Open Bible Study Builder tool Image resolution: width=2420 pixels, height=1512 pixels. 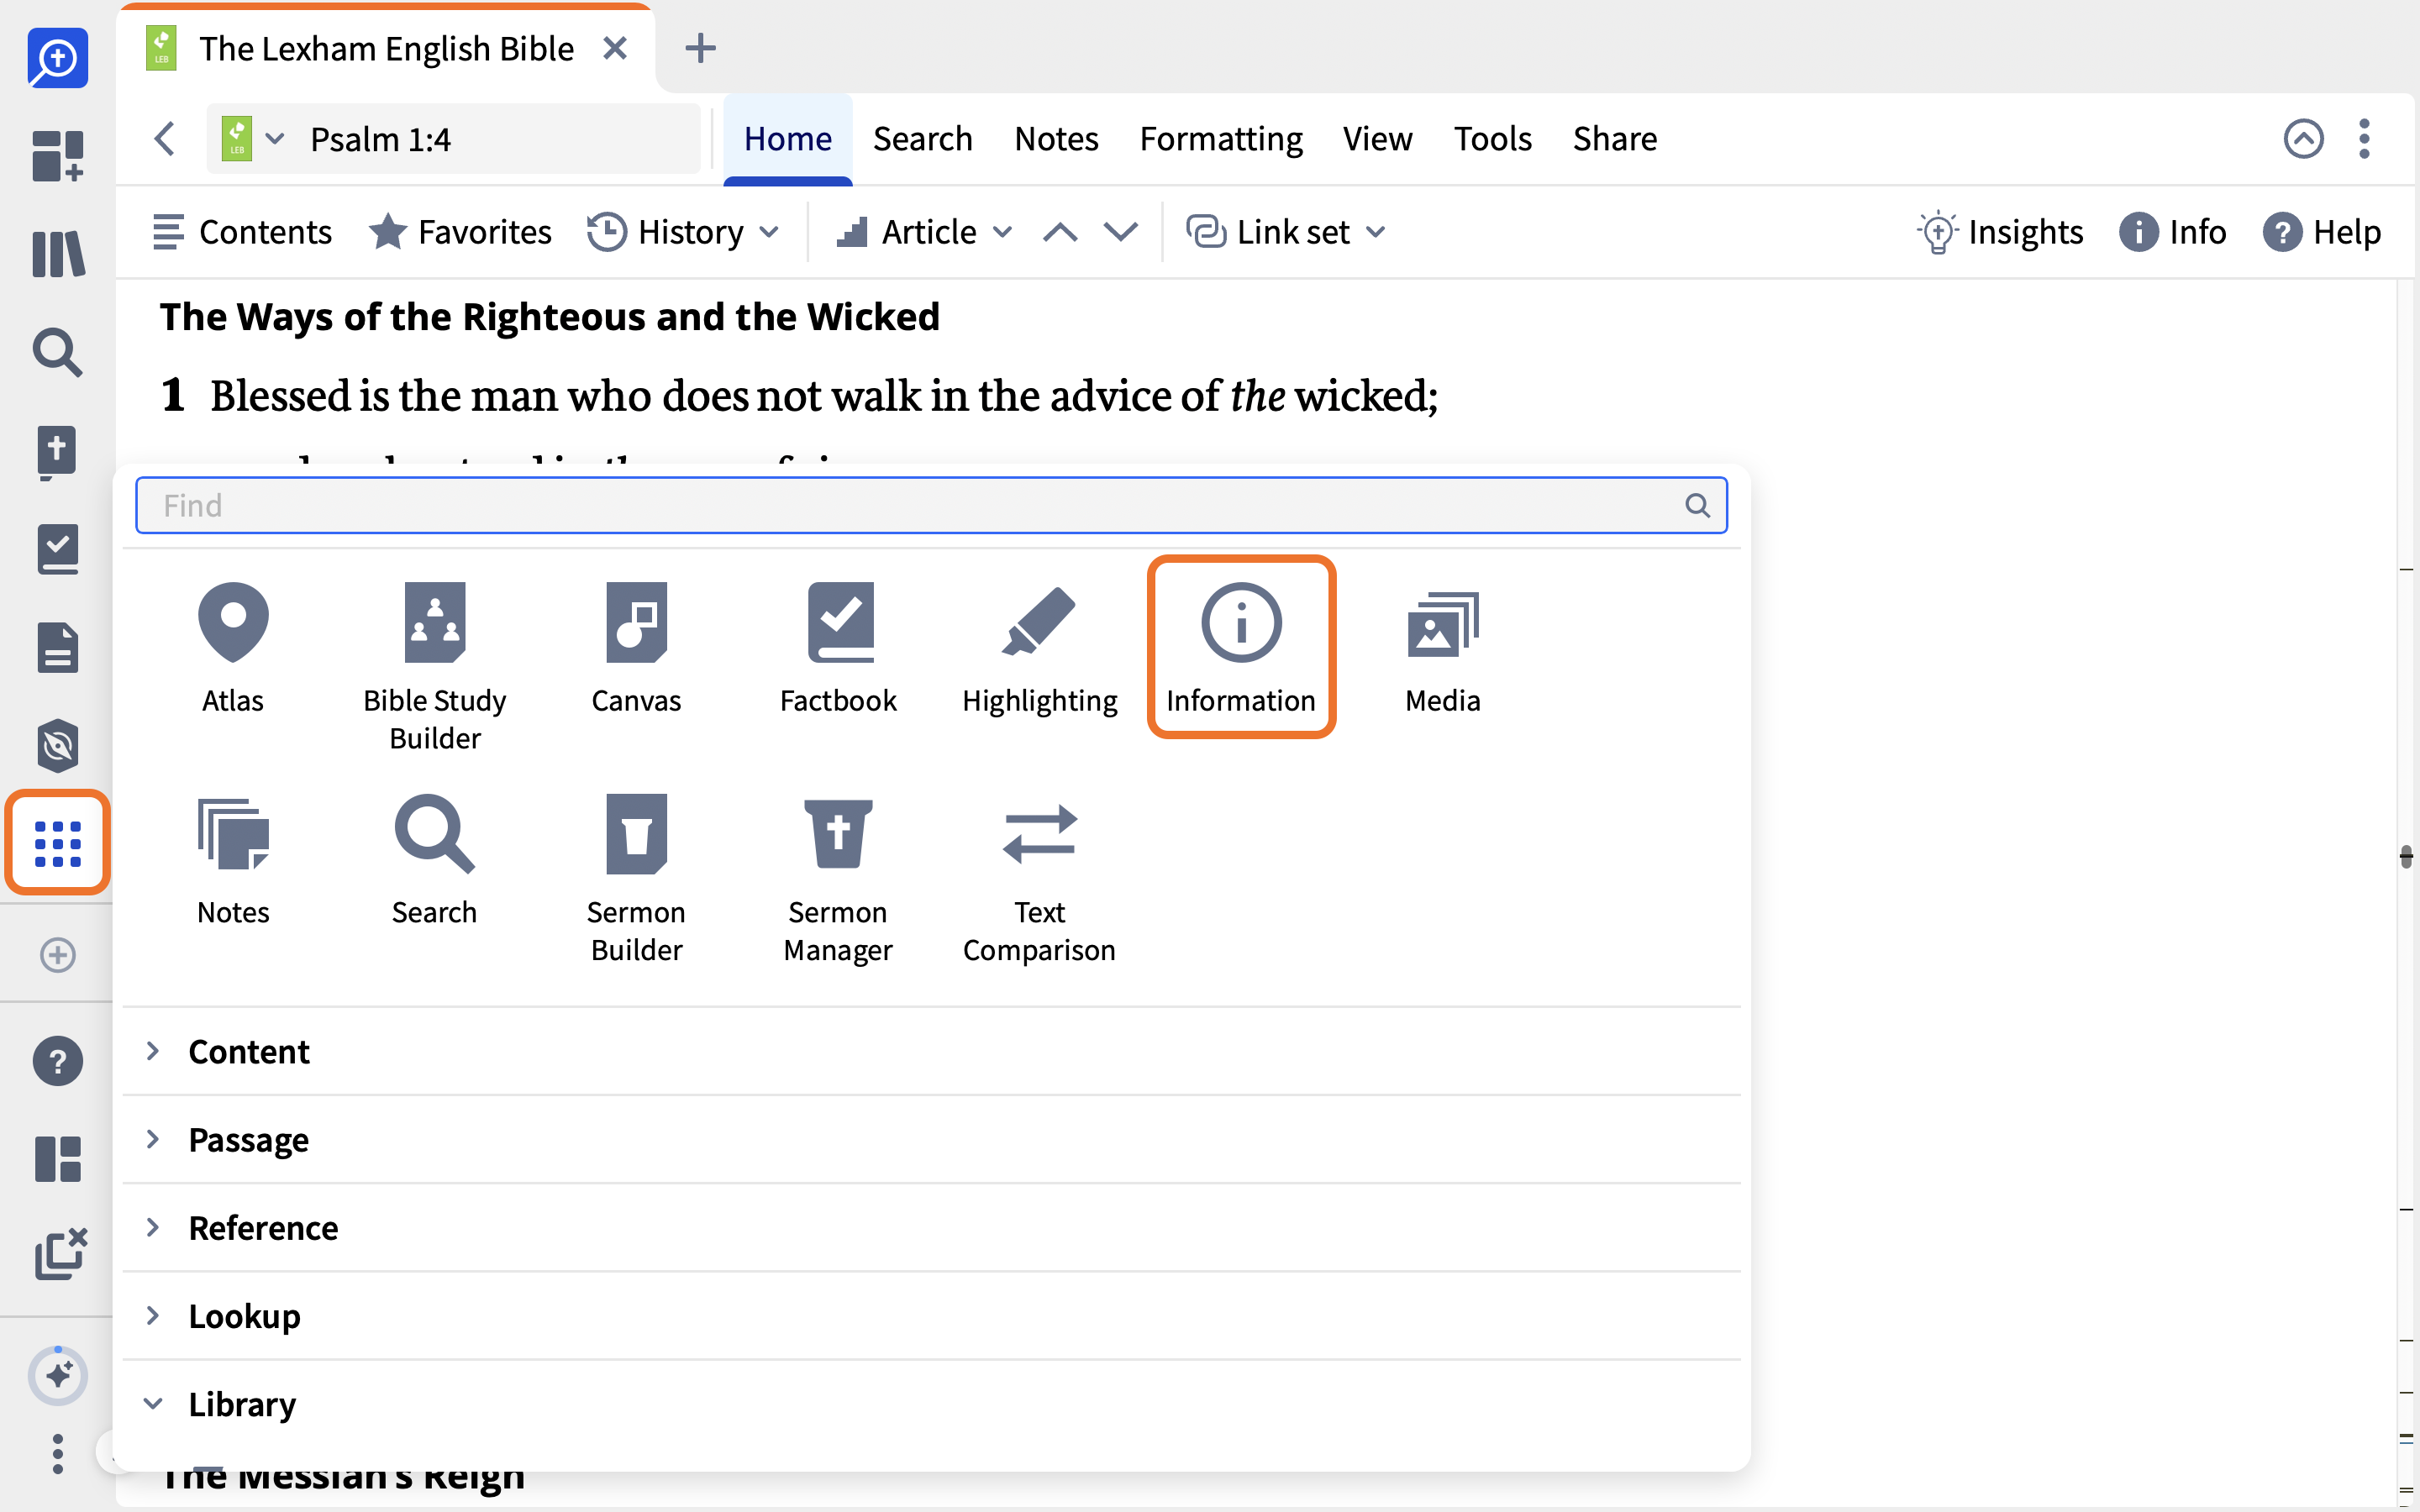(434, 666)
